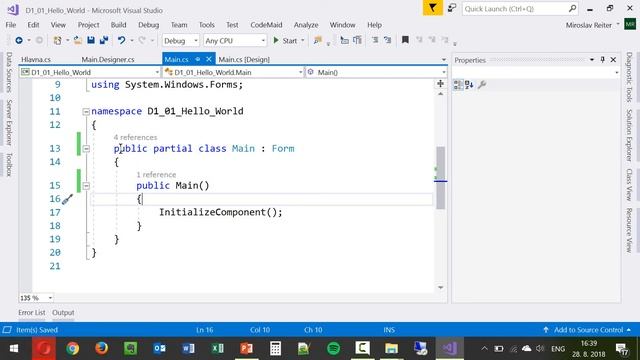Open the Windows Start menu
The height and width of the screenshot is (360, 640).
14,349
